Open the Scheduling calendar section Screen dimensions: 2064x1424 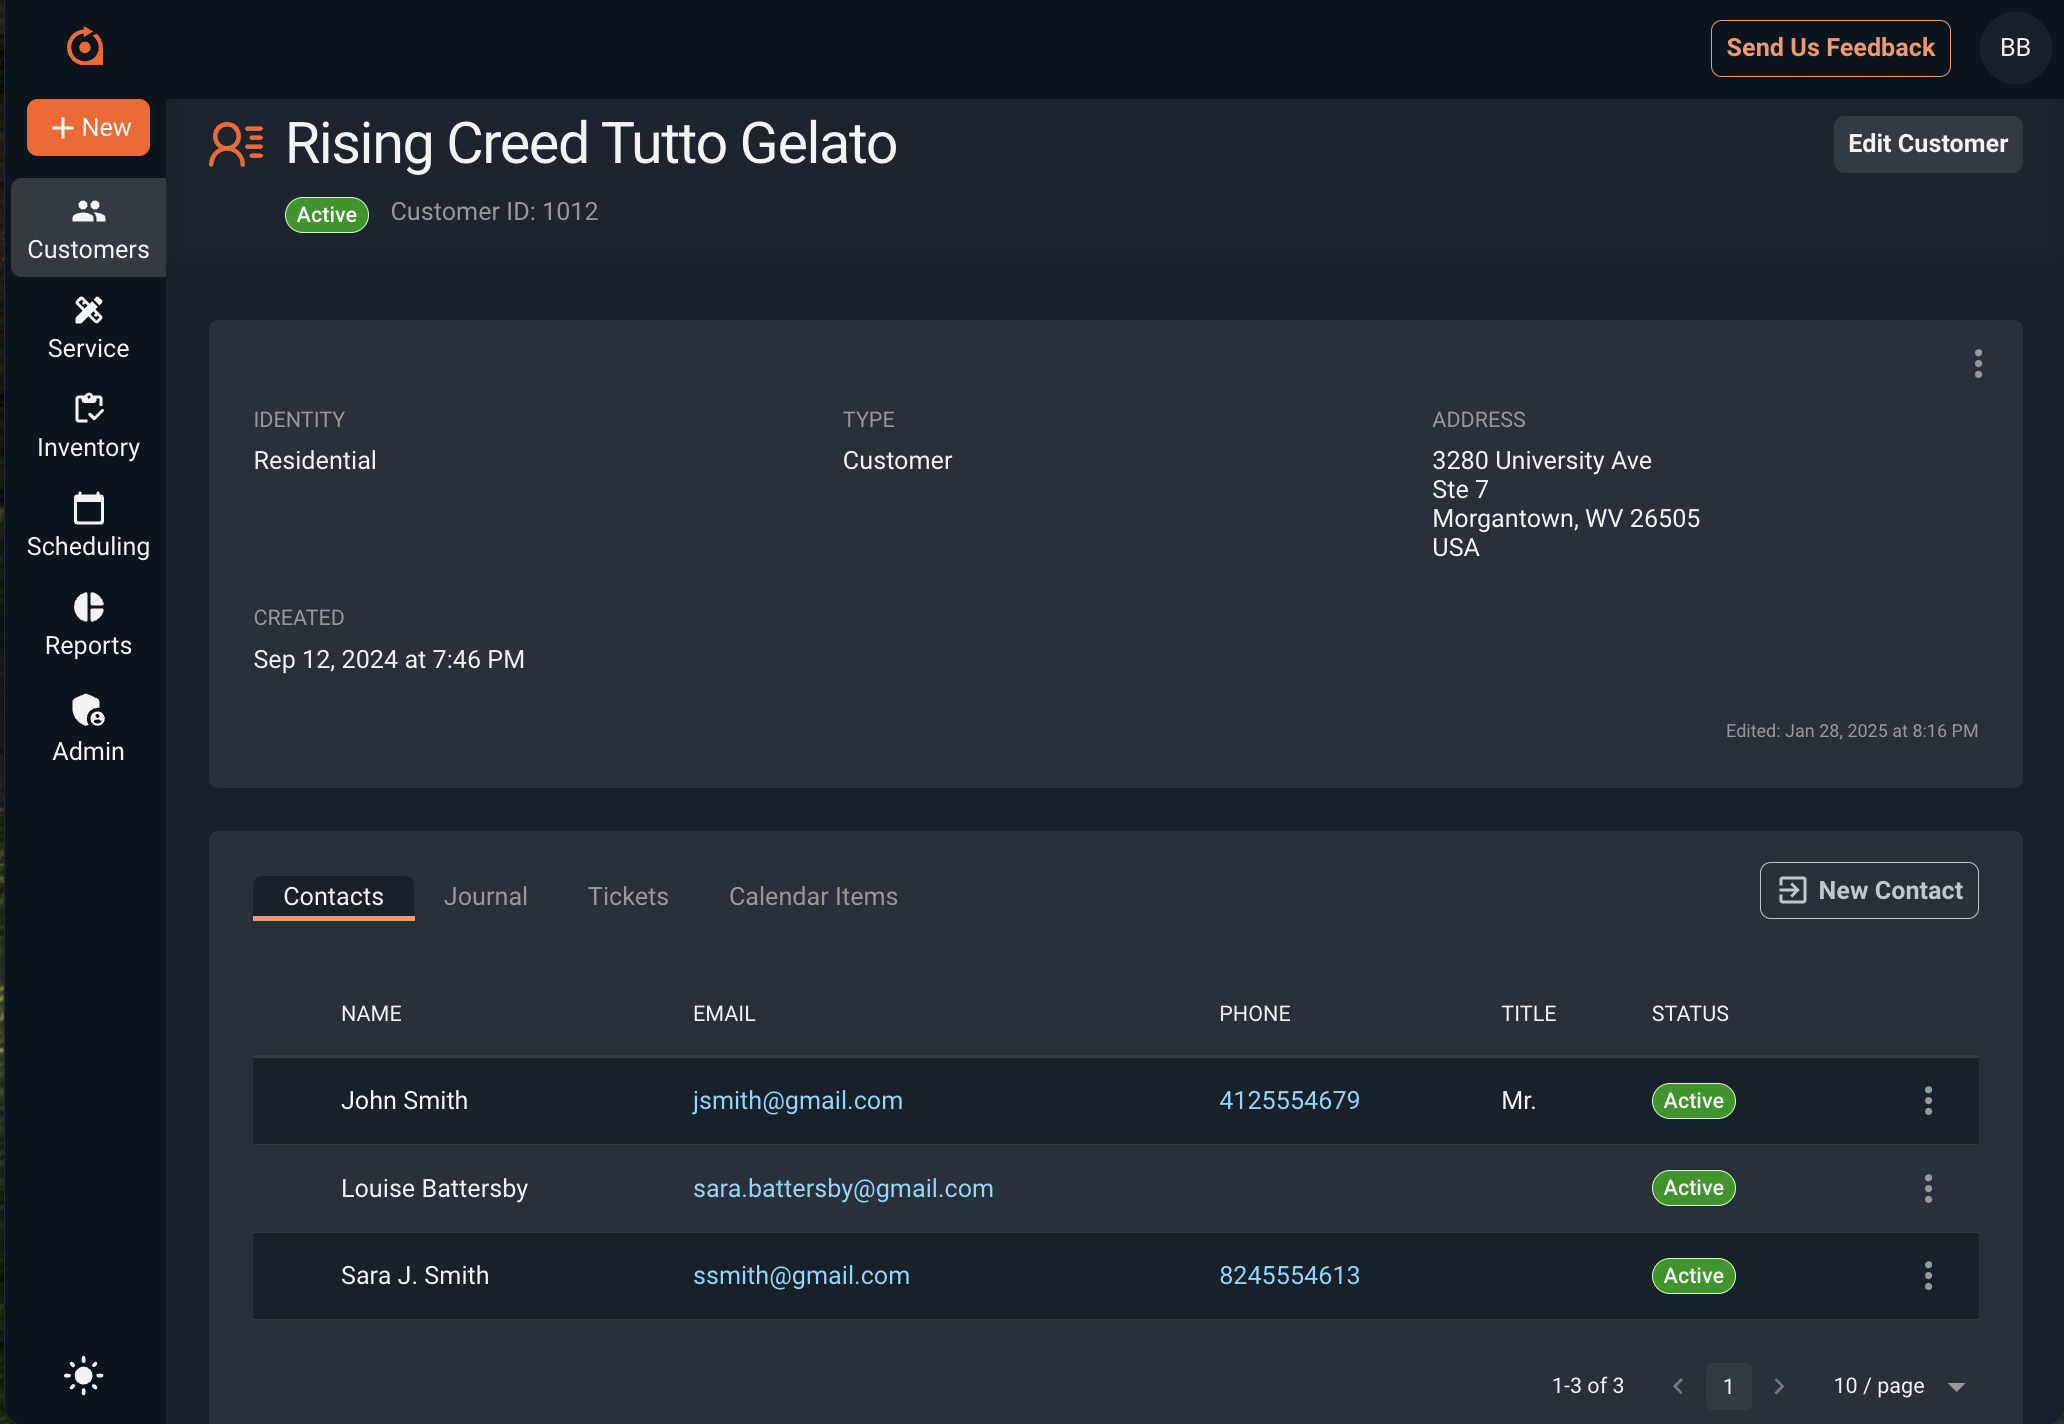point(88,525)
